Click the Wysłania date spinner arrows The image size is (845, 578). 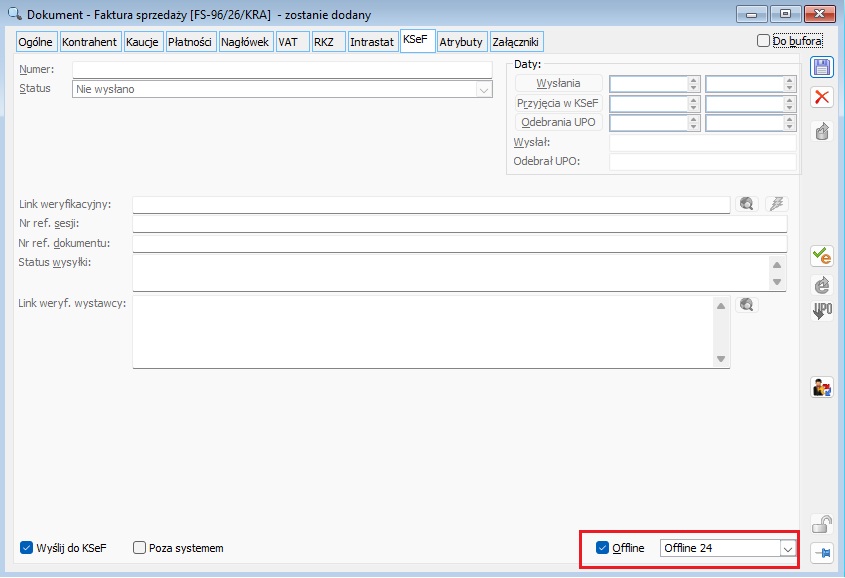694,83
